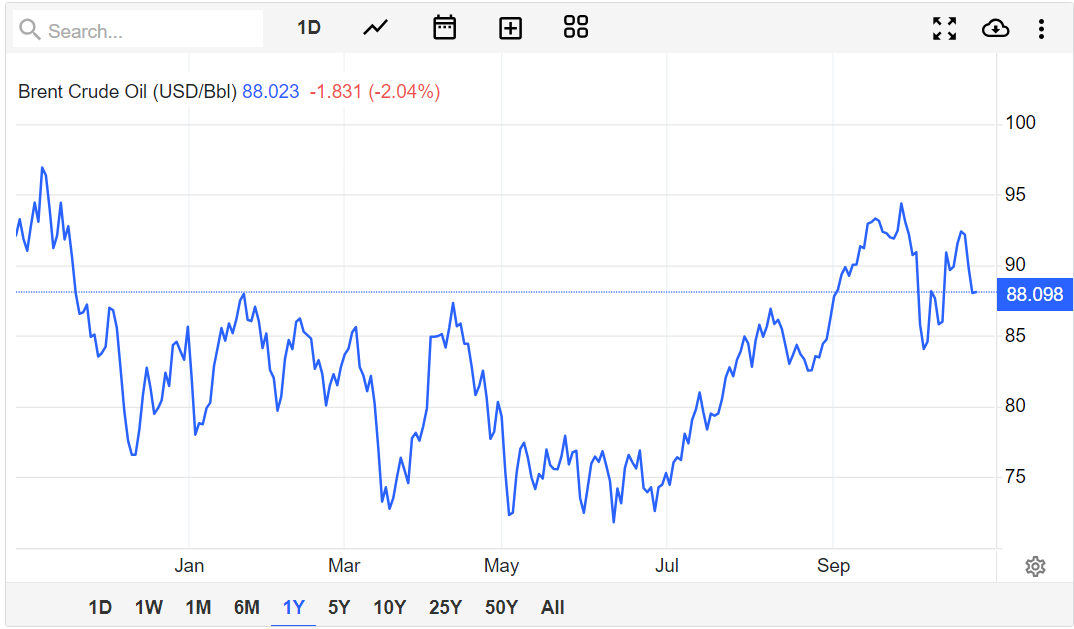Enter fullscreen mode with expand icon
Screen dimensions: 1074x629
[944, 28]
